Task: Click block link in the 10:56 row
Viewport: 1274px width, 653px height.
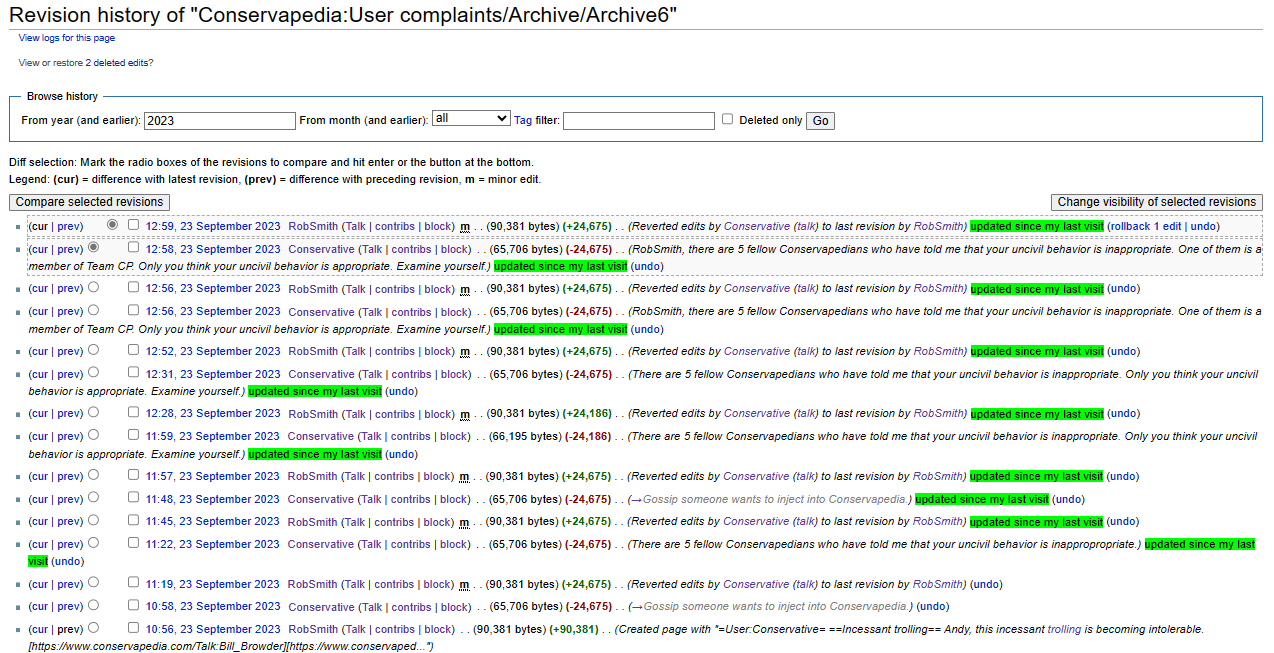Action: (438, 630)
